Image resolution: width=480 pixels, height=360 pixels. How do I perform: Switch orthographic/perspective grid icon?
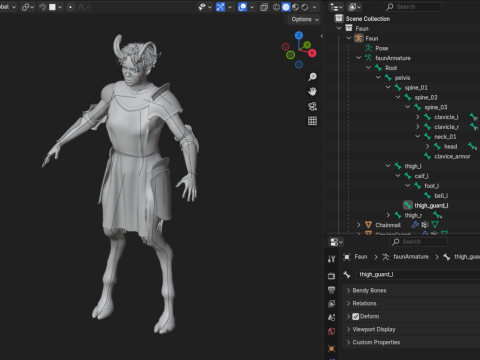[312, 121]
